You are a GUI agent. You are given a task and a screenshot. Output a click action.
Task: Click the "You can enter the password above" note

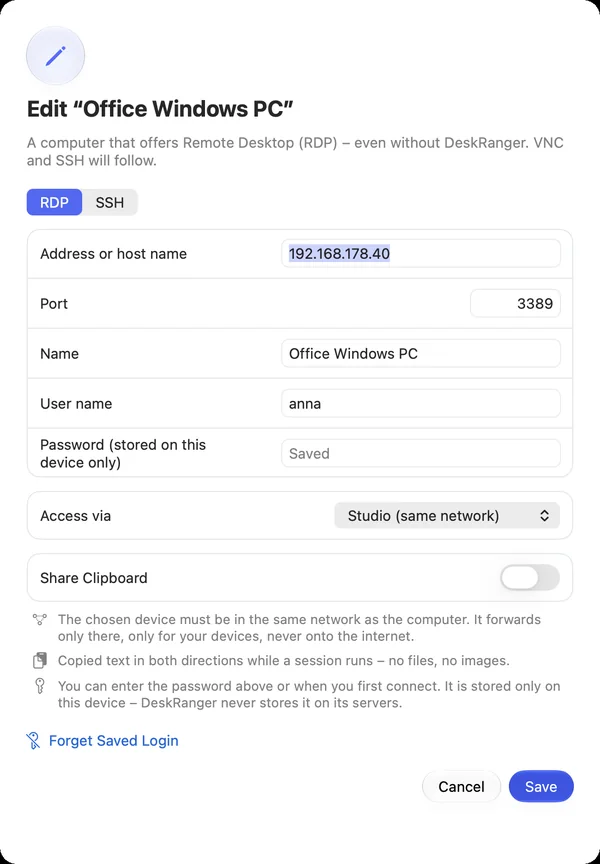coord(309,694)
